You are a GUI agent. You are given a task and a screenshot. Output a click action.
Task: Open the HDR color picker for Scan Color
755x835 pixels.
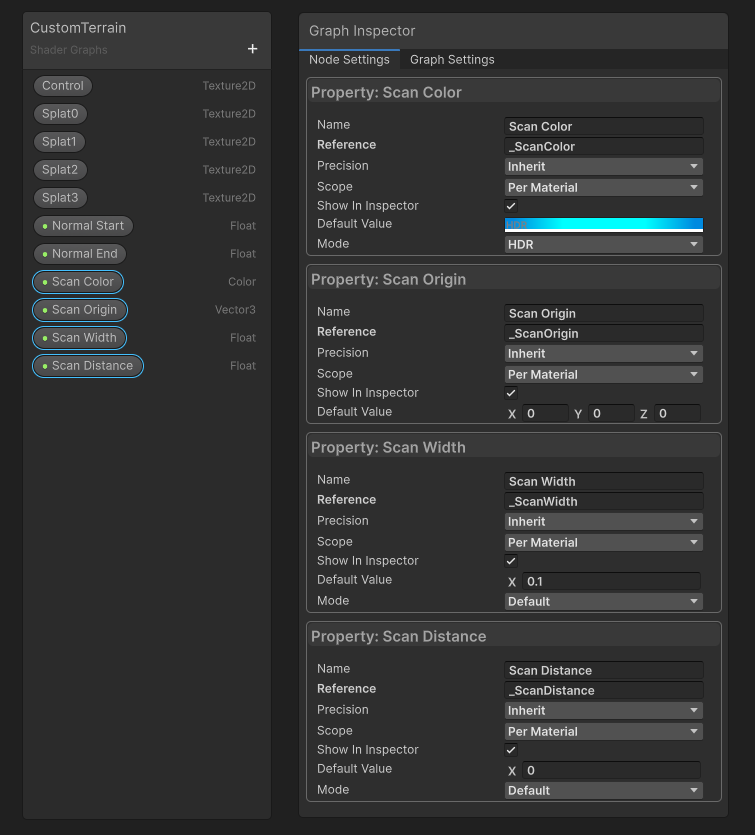point(603,224)
